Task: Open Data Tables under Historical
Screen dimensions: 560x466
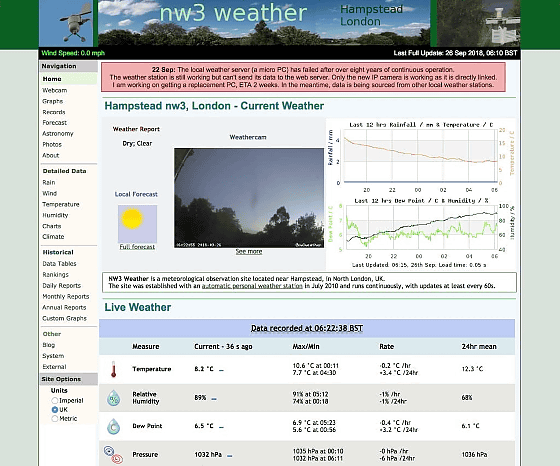Action: 59,264
